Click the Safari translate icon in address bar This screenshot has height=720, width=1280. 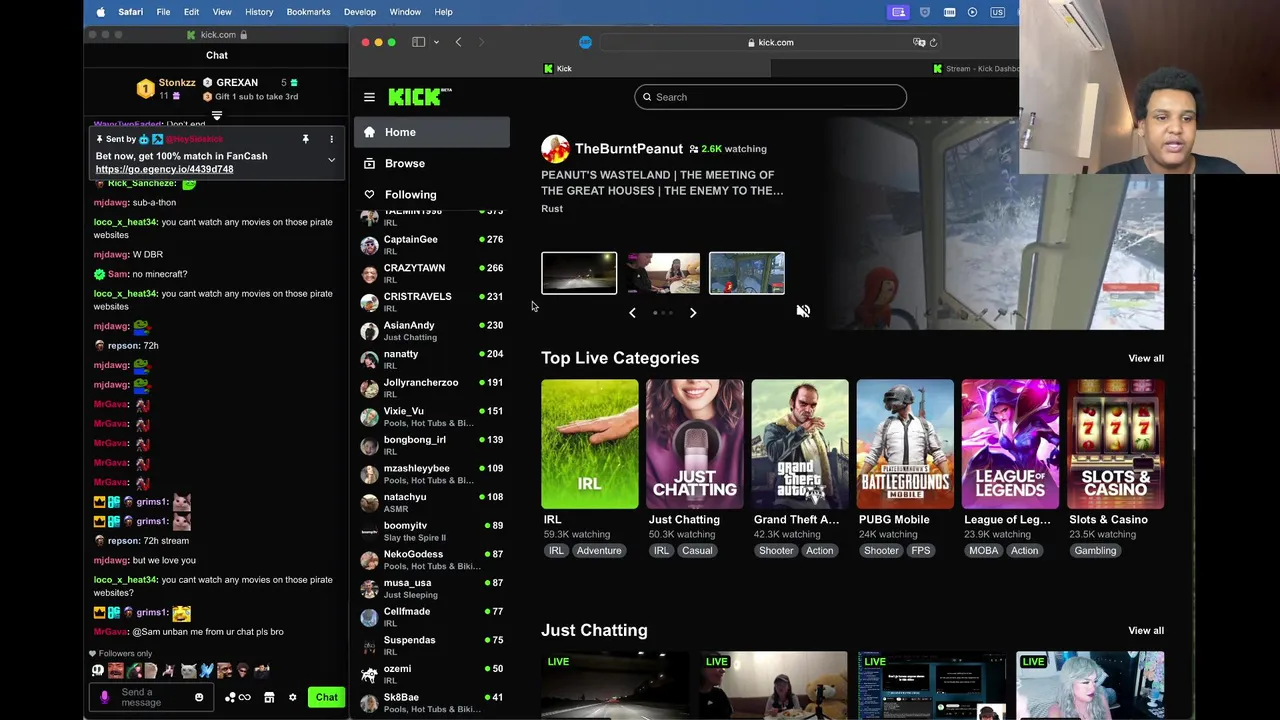coord(919,42)
